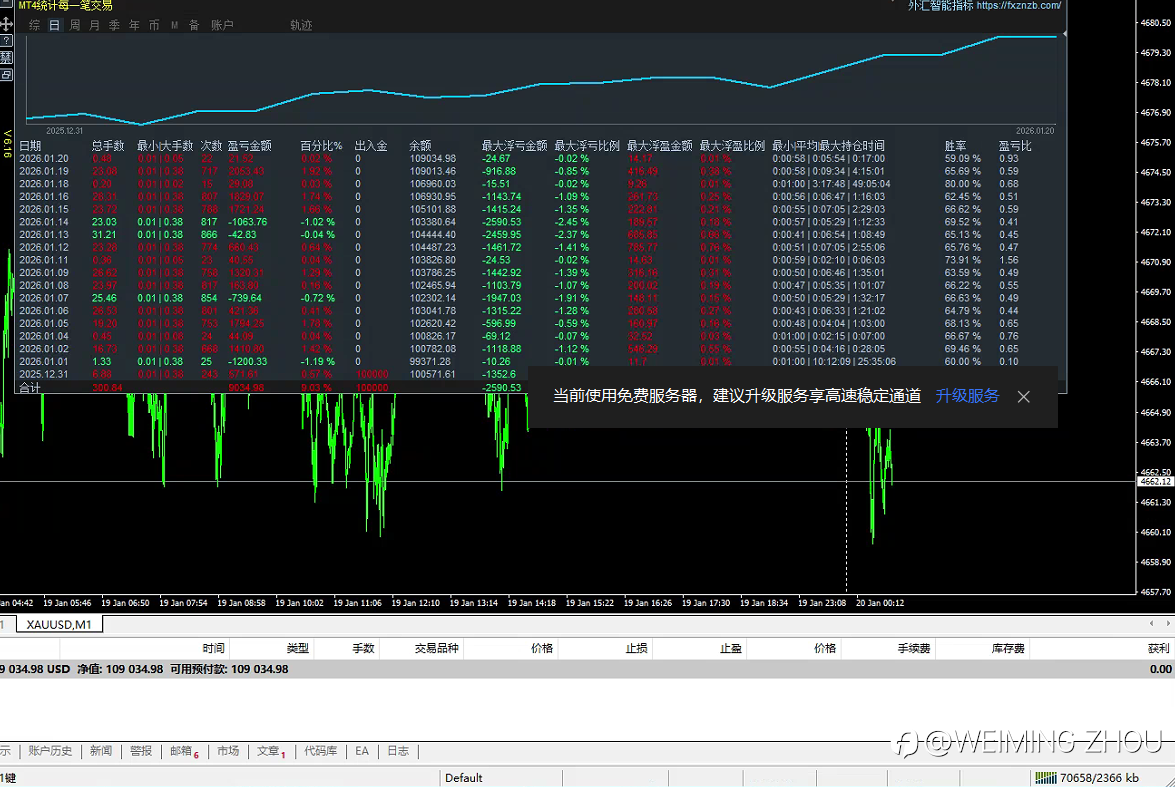The width and height of the screenshot is (1175, 787).
Task: Open the 日志 journal tab
Action: click(398, 751)
